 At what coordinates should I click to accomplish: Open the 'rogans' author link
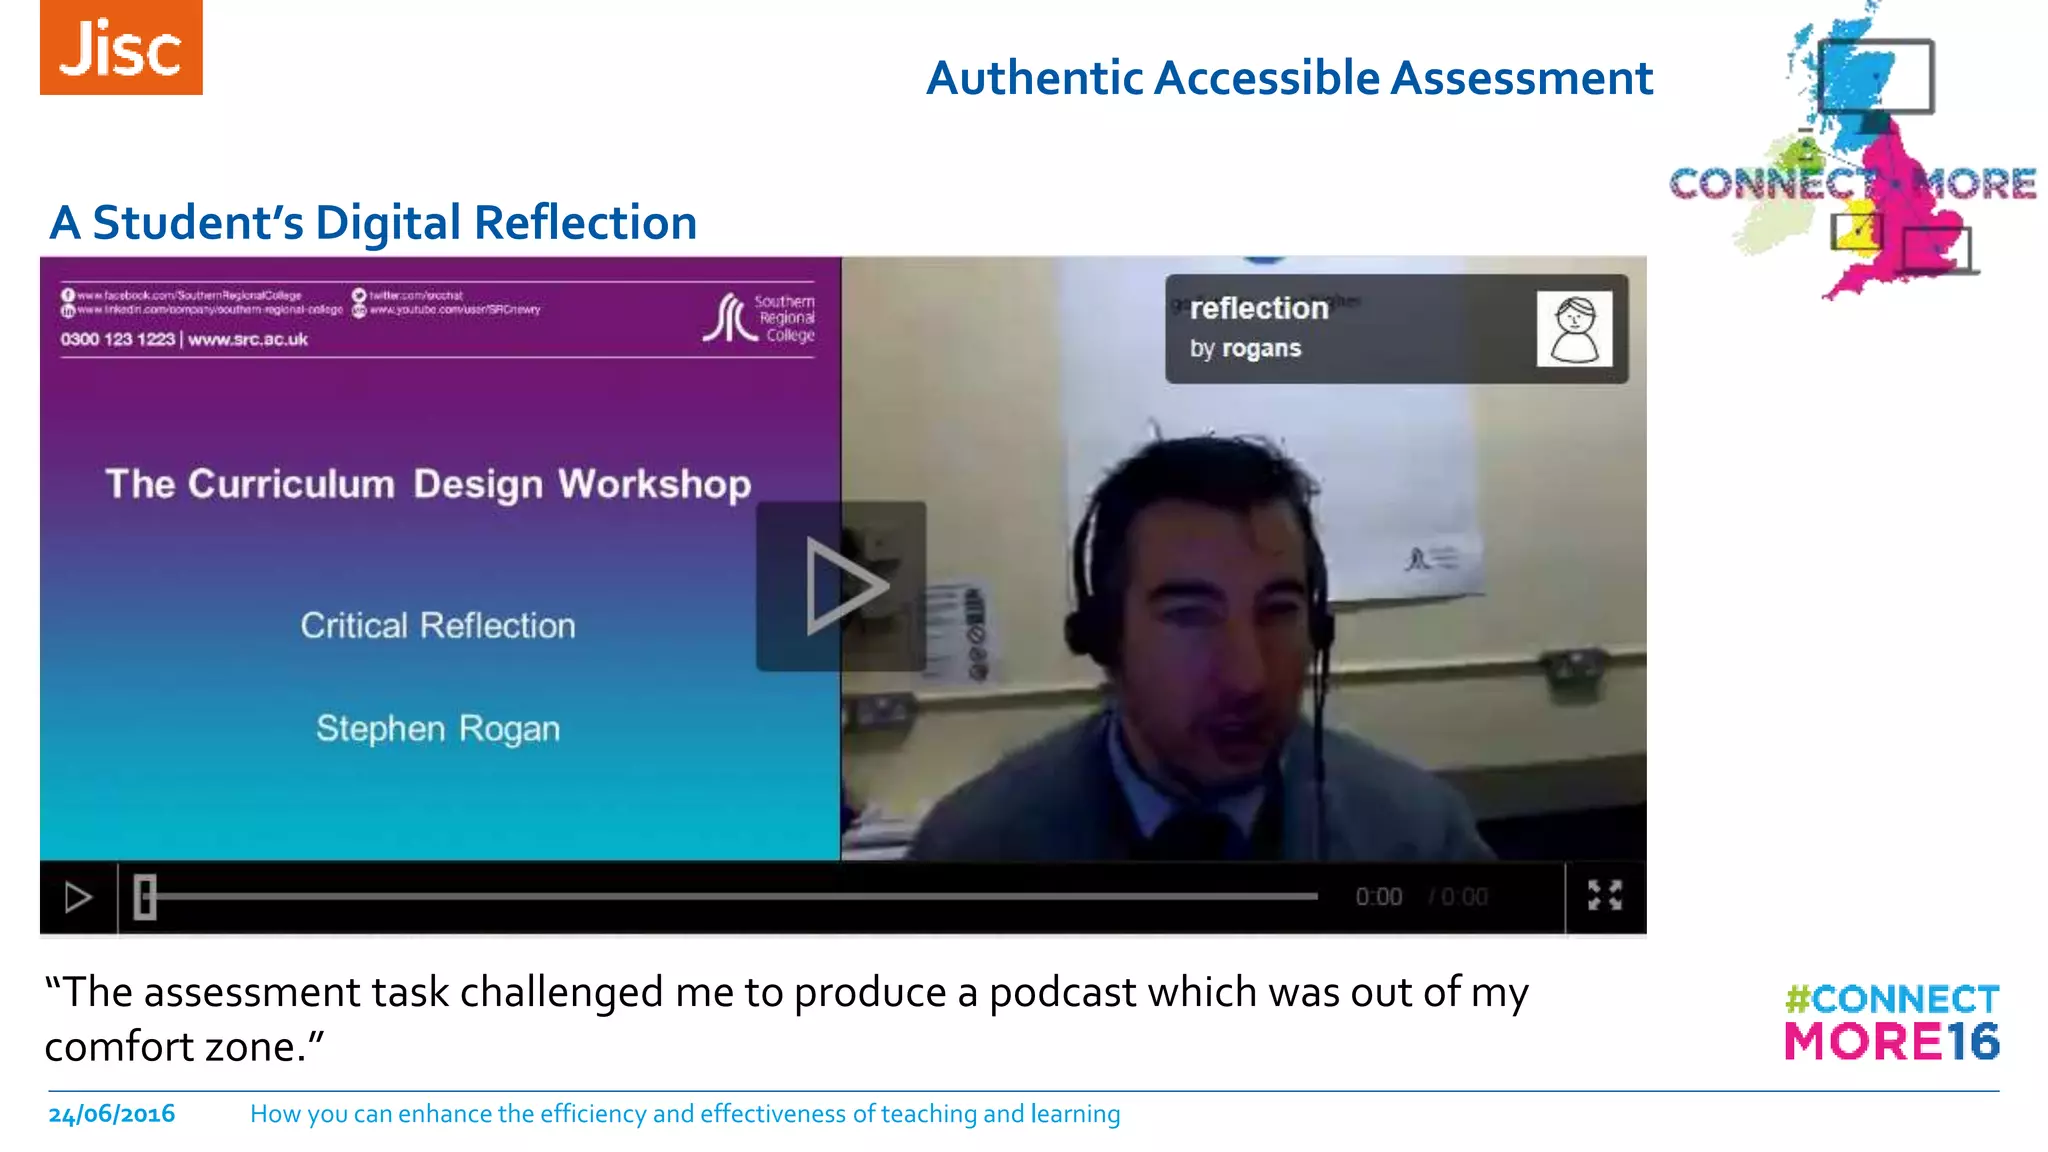click(x=1261, y=348)
